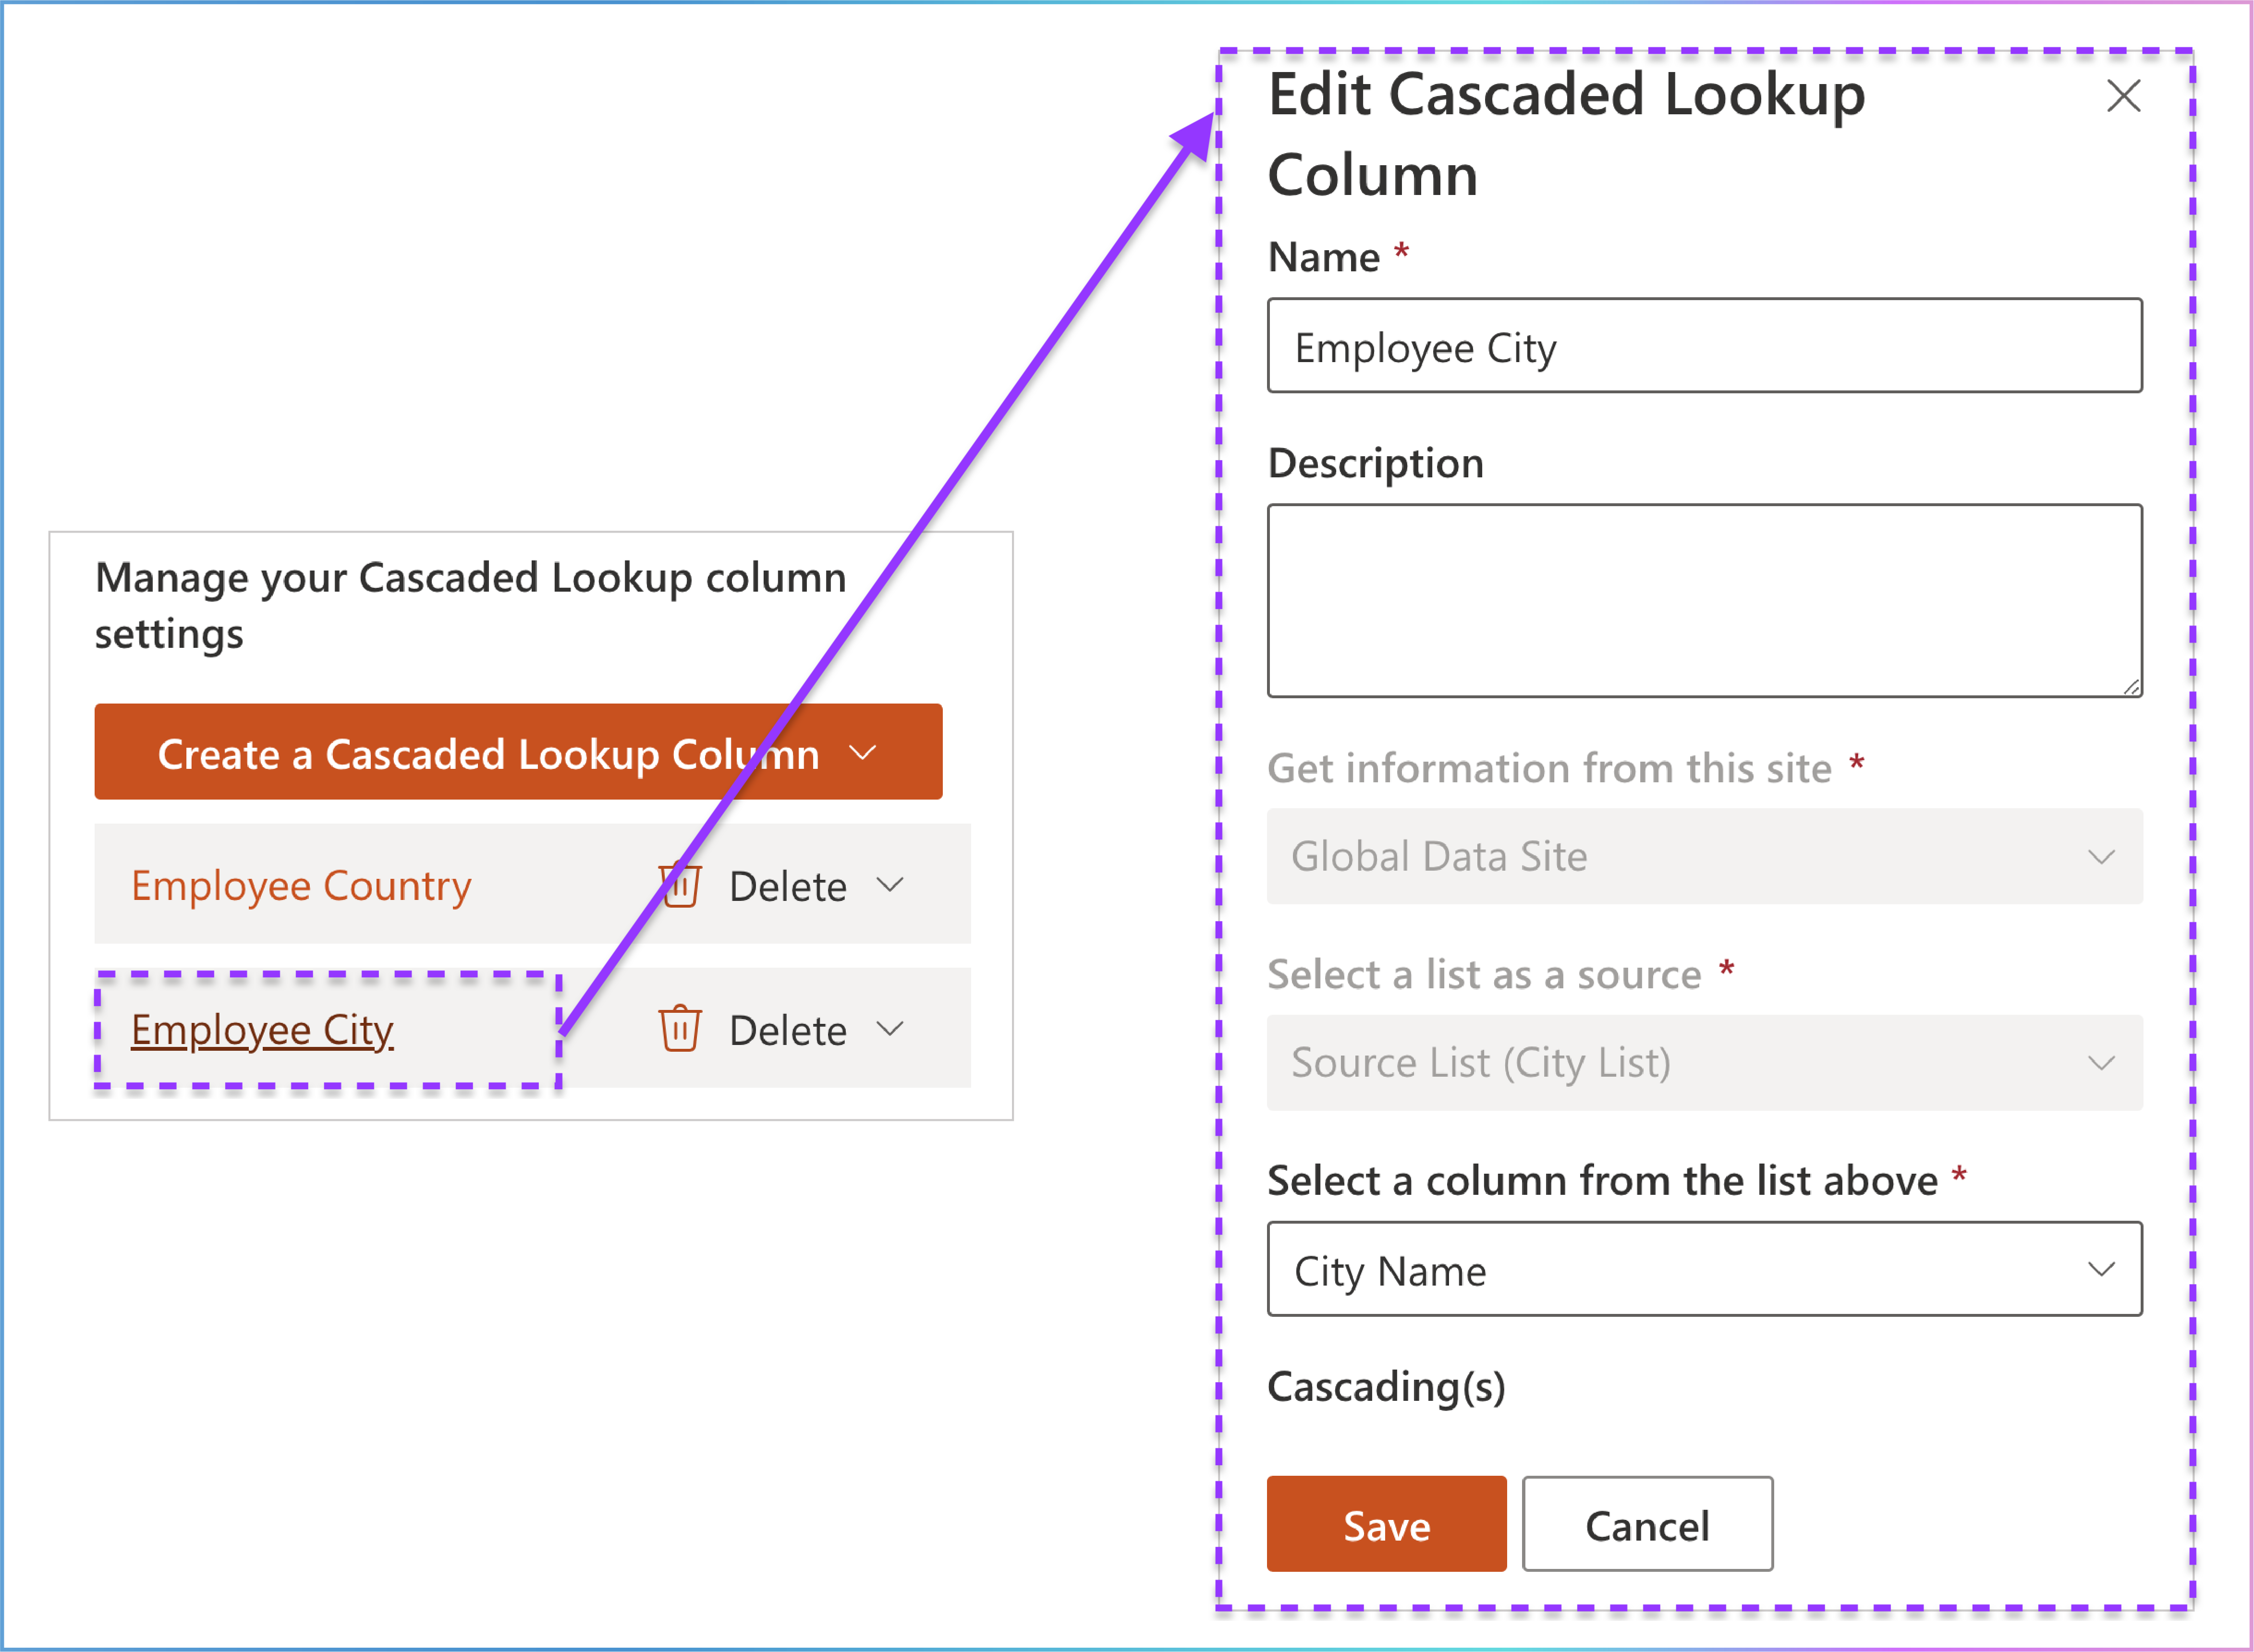The width and height of the screenshot is (2254, 1652).
Task: Click inside the Description text area
Action: 1704,600
